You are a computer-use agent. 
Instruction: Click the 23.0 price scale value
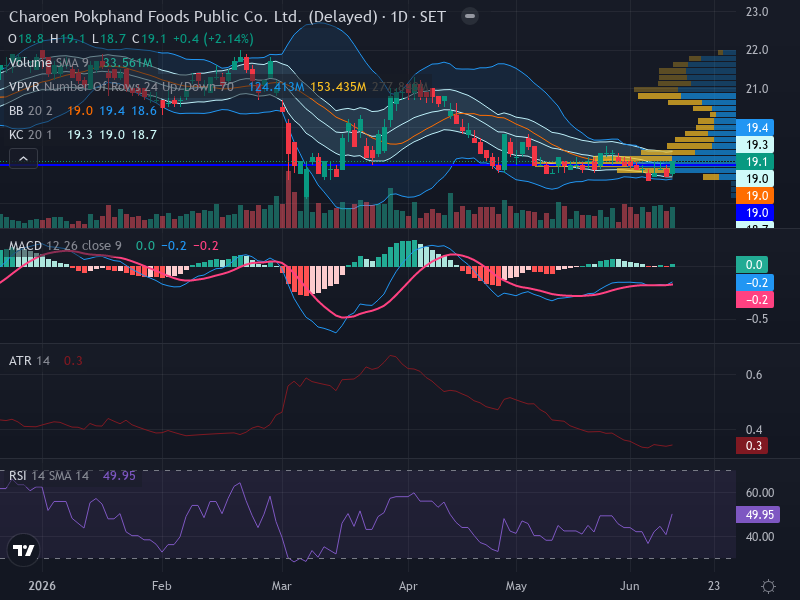757,12
